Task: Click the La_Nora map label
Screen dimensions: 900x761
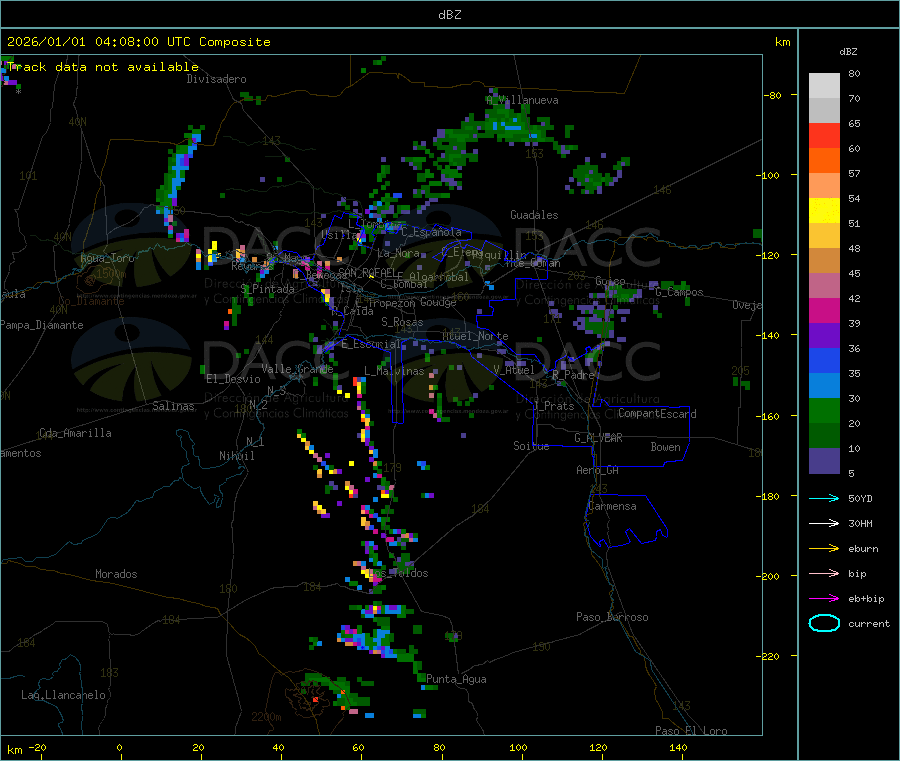Action: coord(398,253)
